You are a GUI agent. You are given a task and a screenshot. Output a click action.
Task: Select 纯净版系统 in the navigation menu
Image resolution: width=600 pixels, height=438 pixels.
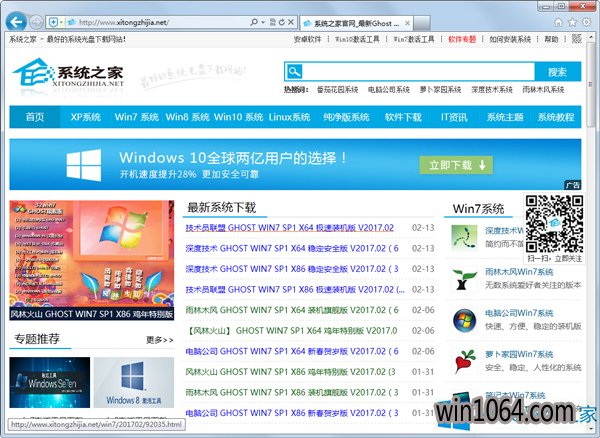coord(346,117)
